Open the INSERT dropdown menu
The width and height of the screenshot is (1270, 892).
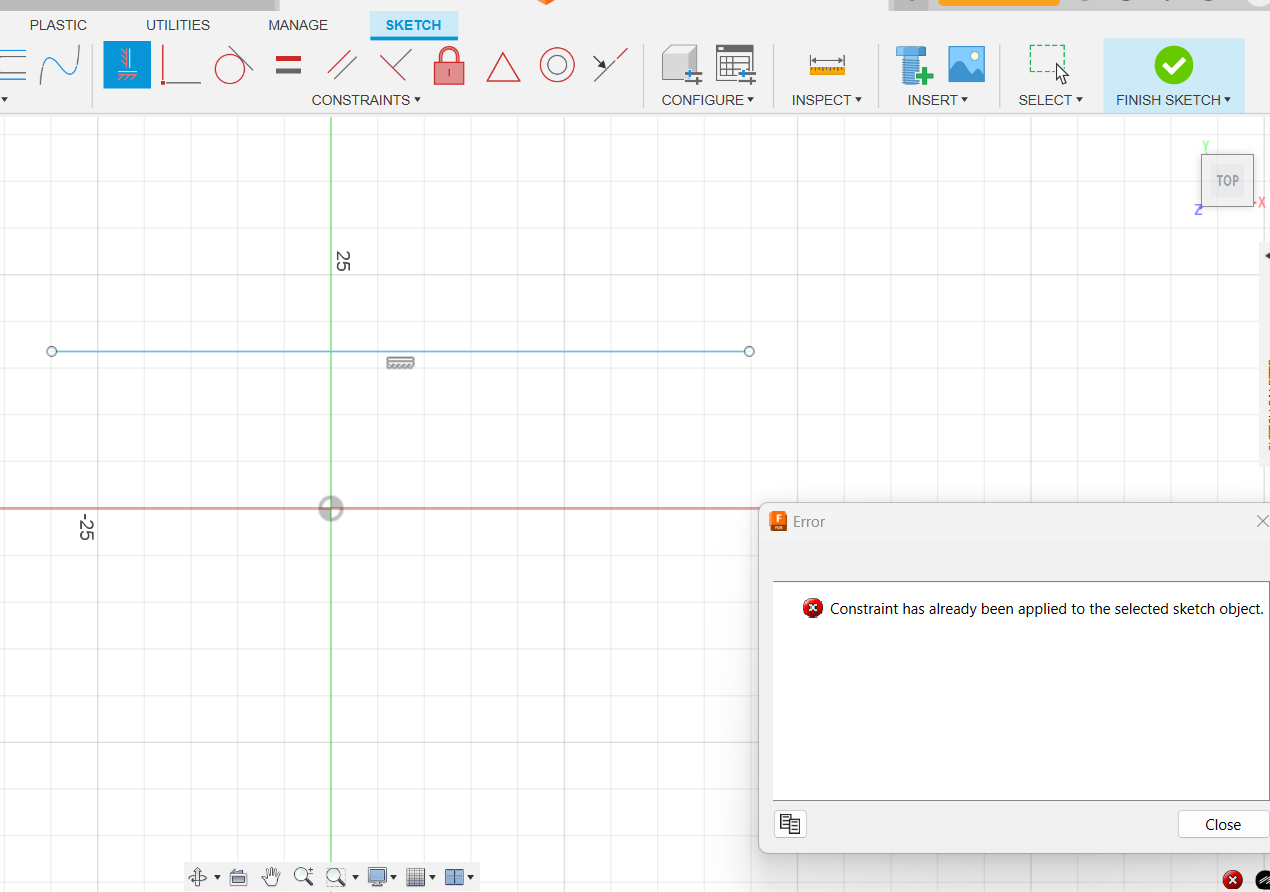[939, 100]
